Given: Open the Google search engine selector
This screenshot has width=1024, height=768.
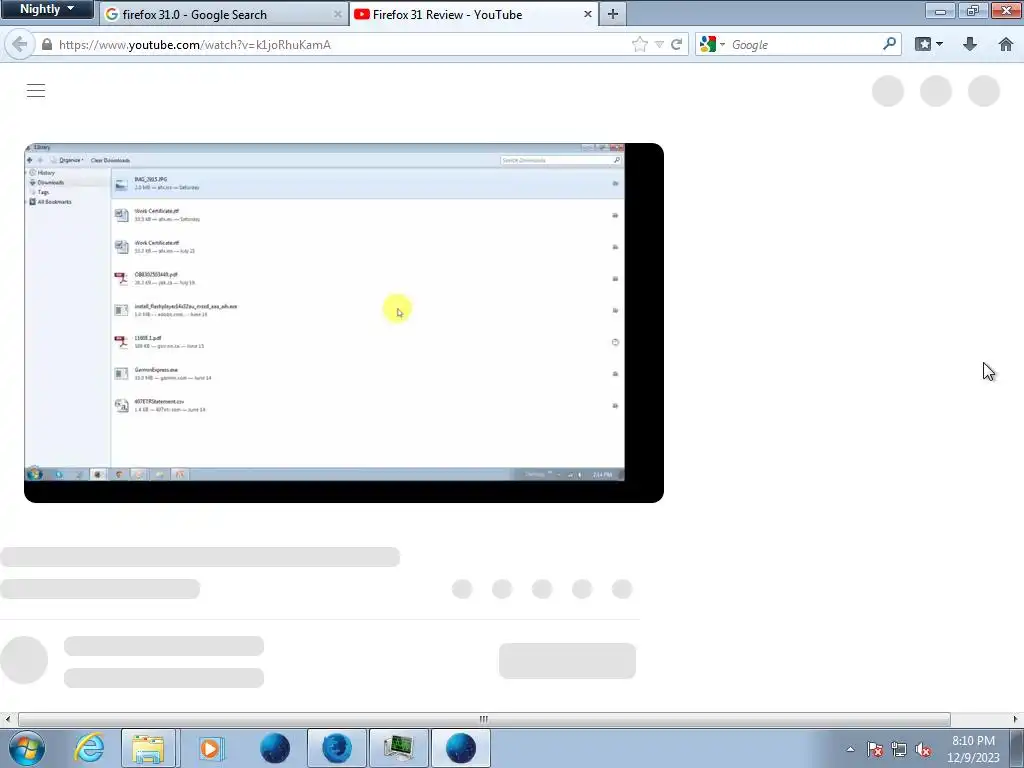Looking at the screenshot, I should click(712, 44).
